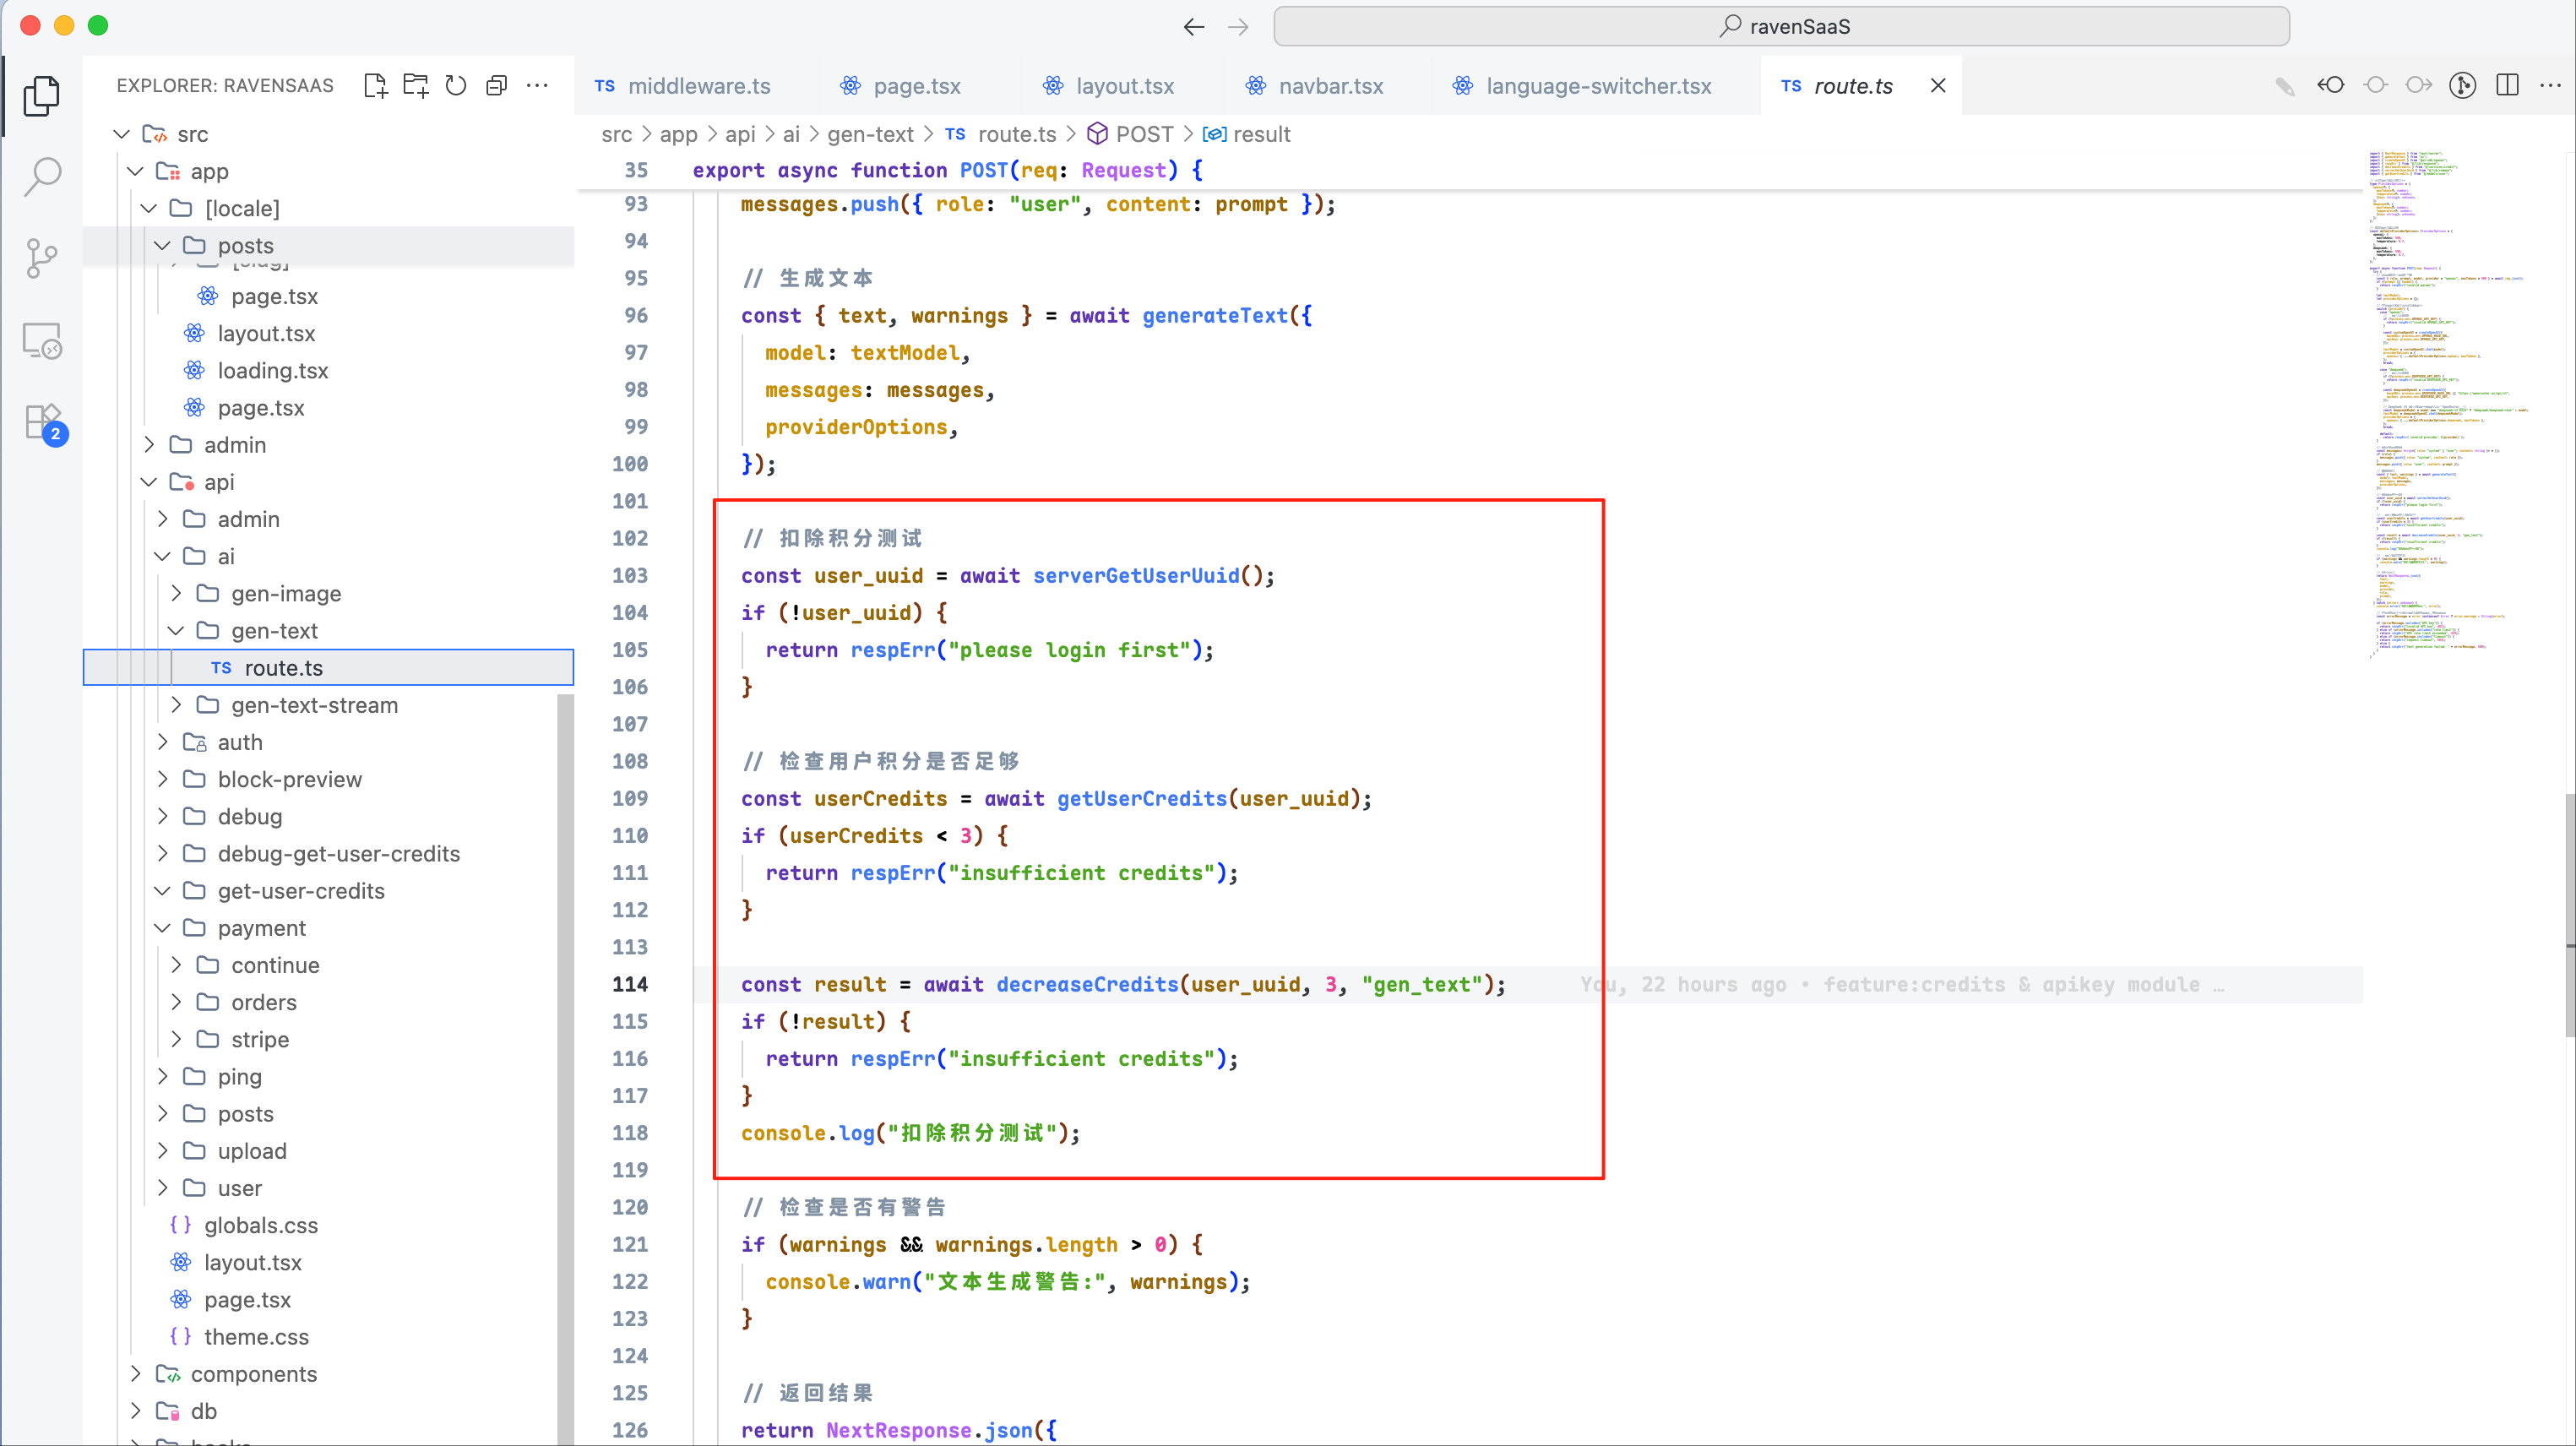The image size is (2576, 1446).
Task: Open theme.css file
Action: [256, 1337]
